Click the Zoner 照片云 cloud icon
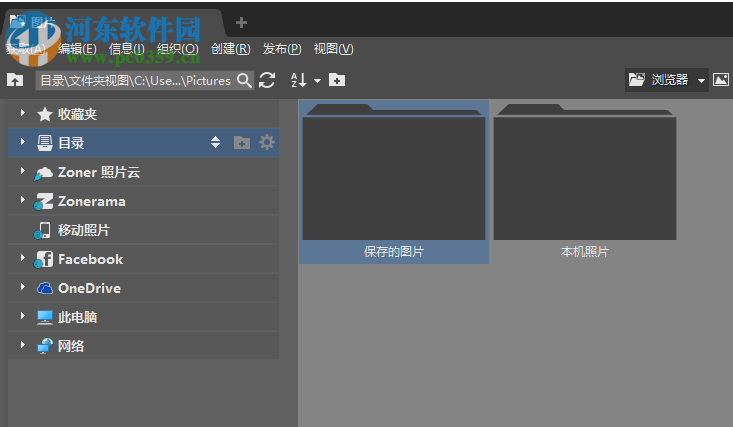Image resolution: width=733 pixels, height=427 pixels. click(43, 173)
